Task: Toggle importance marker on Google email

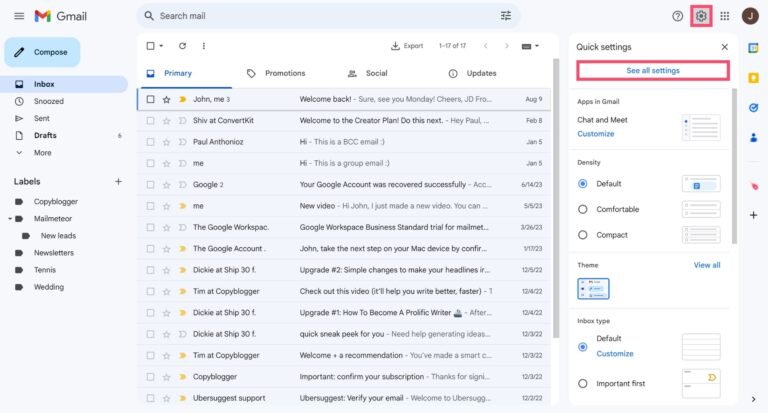Action: (183, 185)
